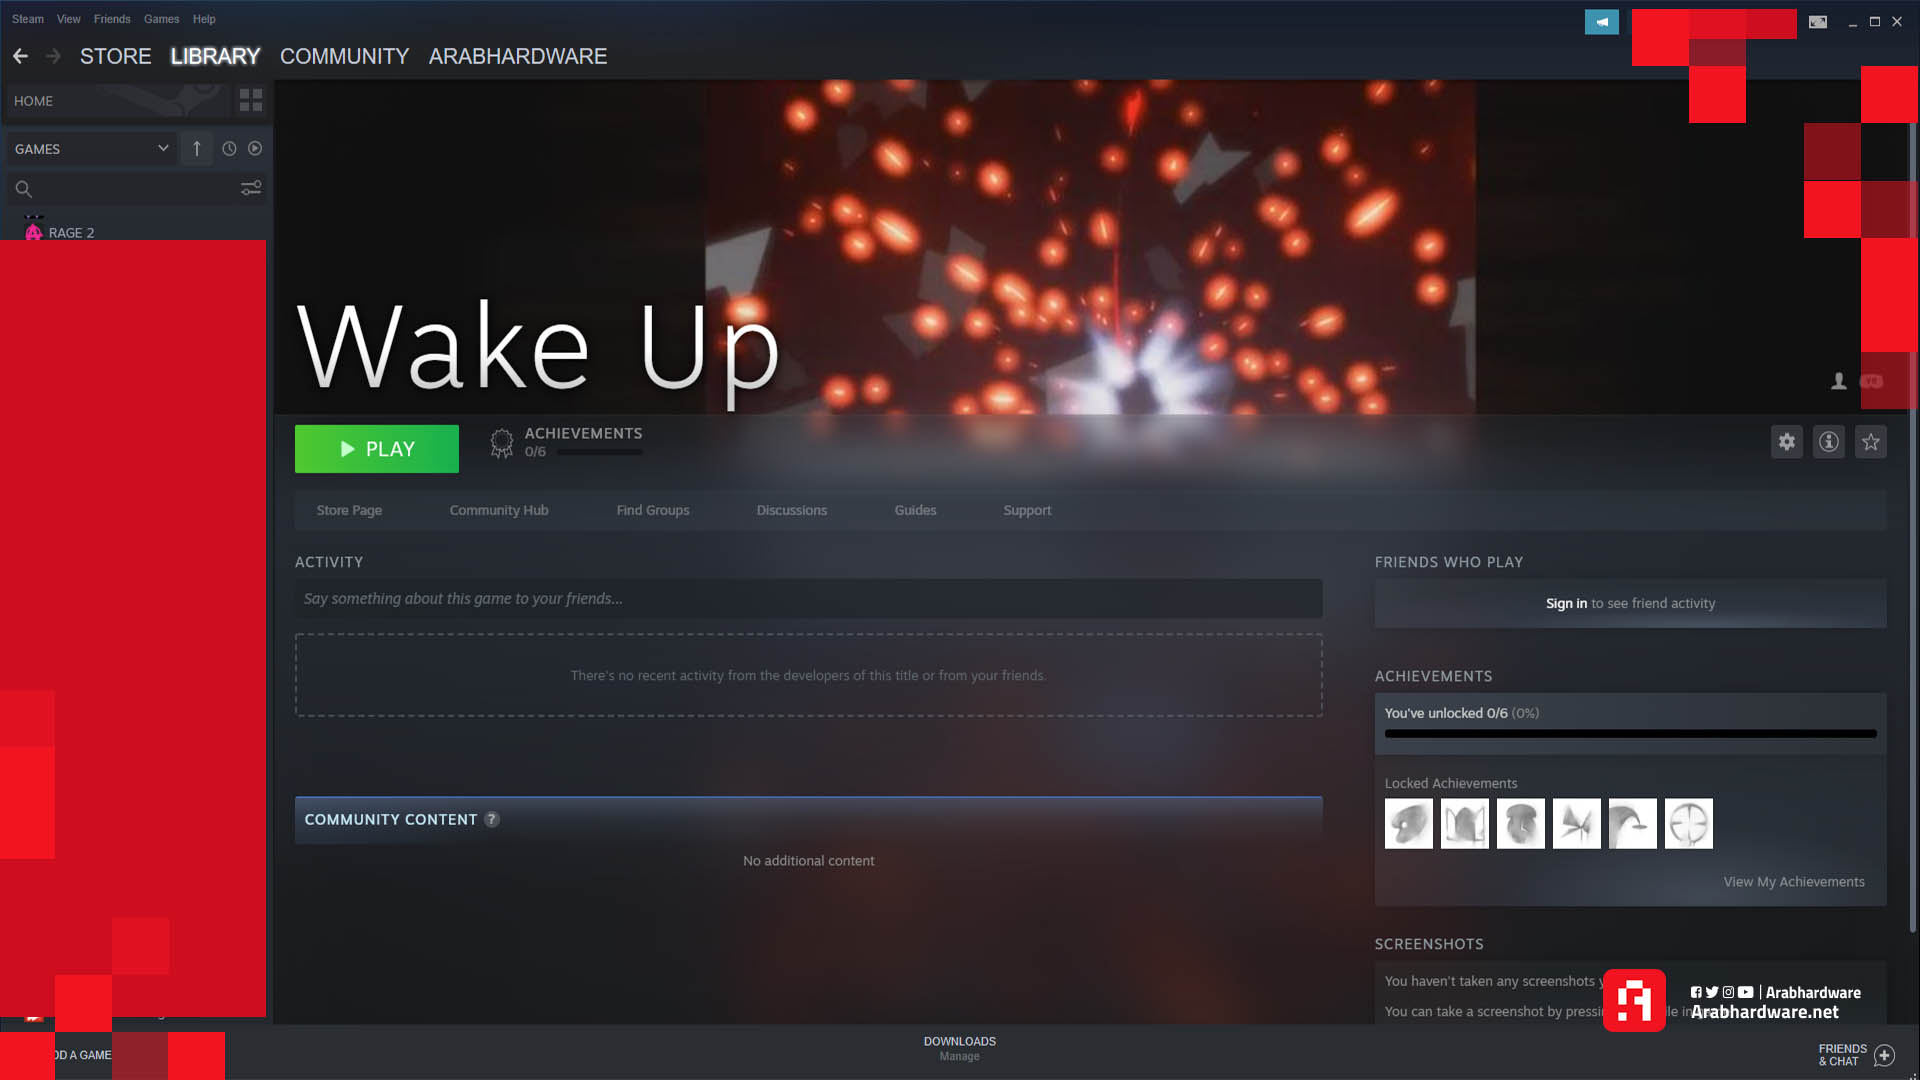Open the second locked achievement thumbnail
The height and width of the screenshot is (1080, 1920).
click(1464, 823)
